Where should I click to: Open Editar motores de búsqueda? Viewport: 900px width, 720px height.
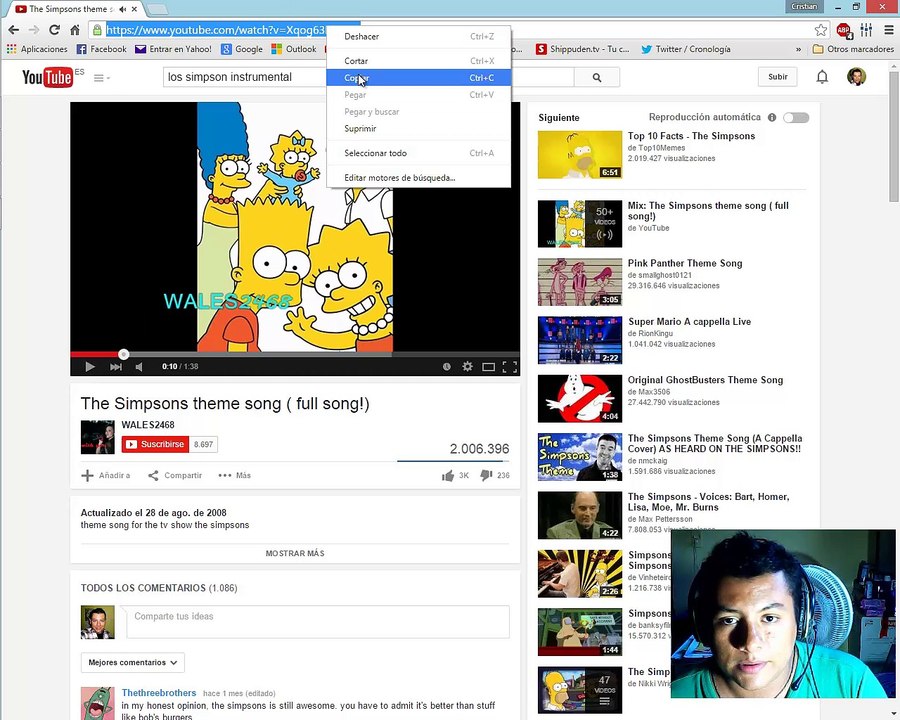(418, 178)
